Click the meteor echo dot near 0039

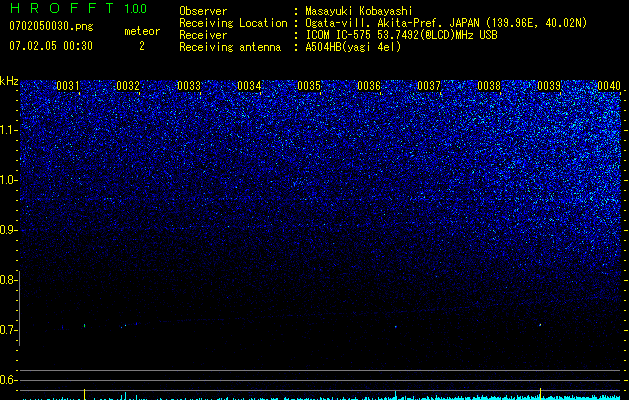click(540, 325)
